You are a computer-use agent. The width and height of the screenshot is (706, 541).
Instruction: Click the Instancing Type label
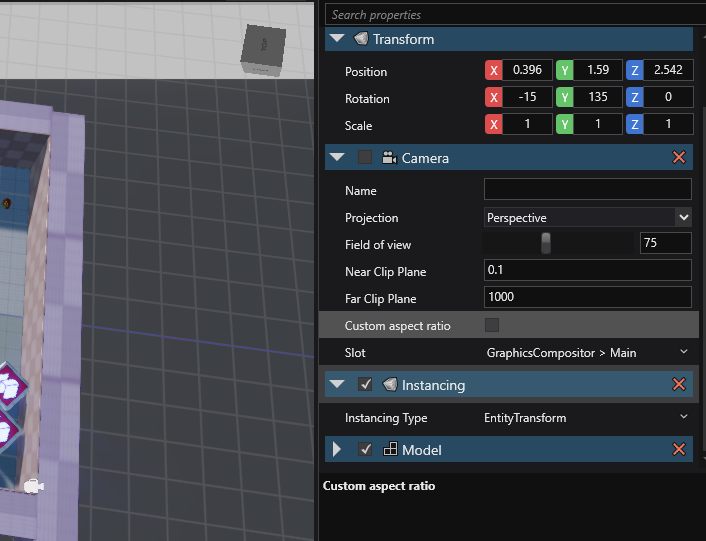(386, 418)
